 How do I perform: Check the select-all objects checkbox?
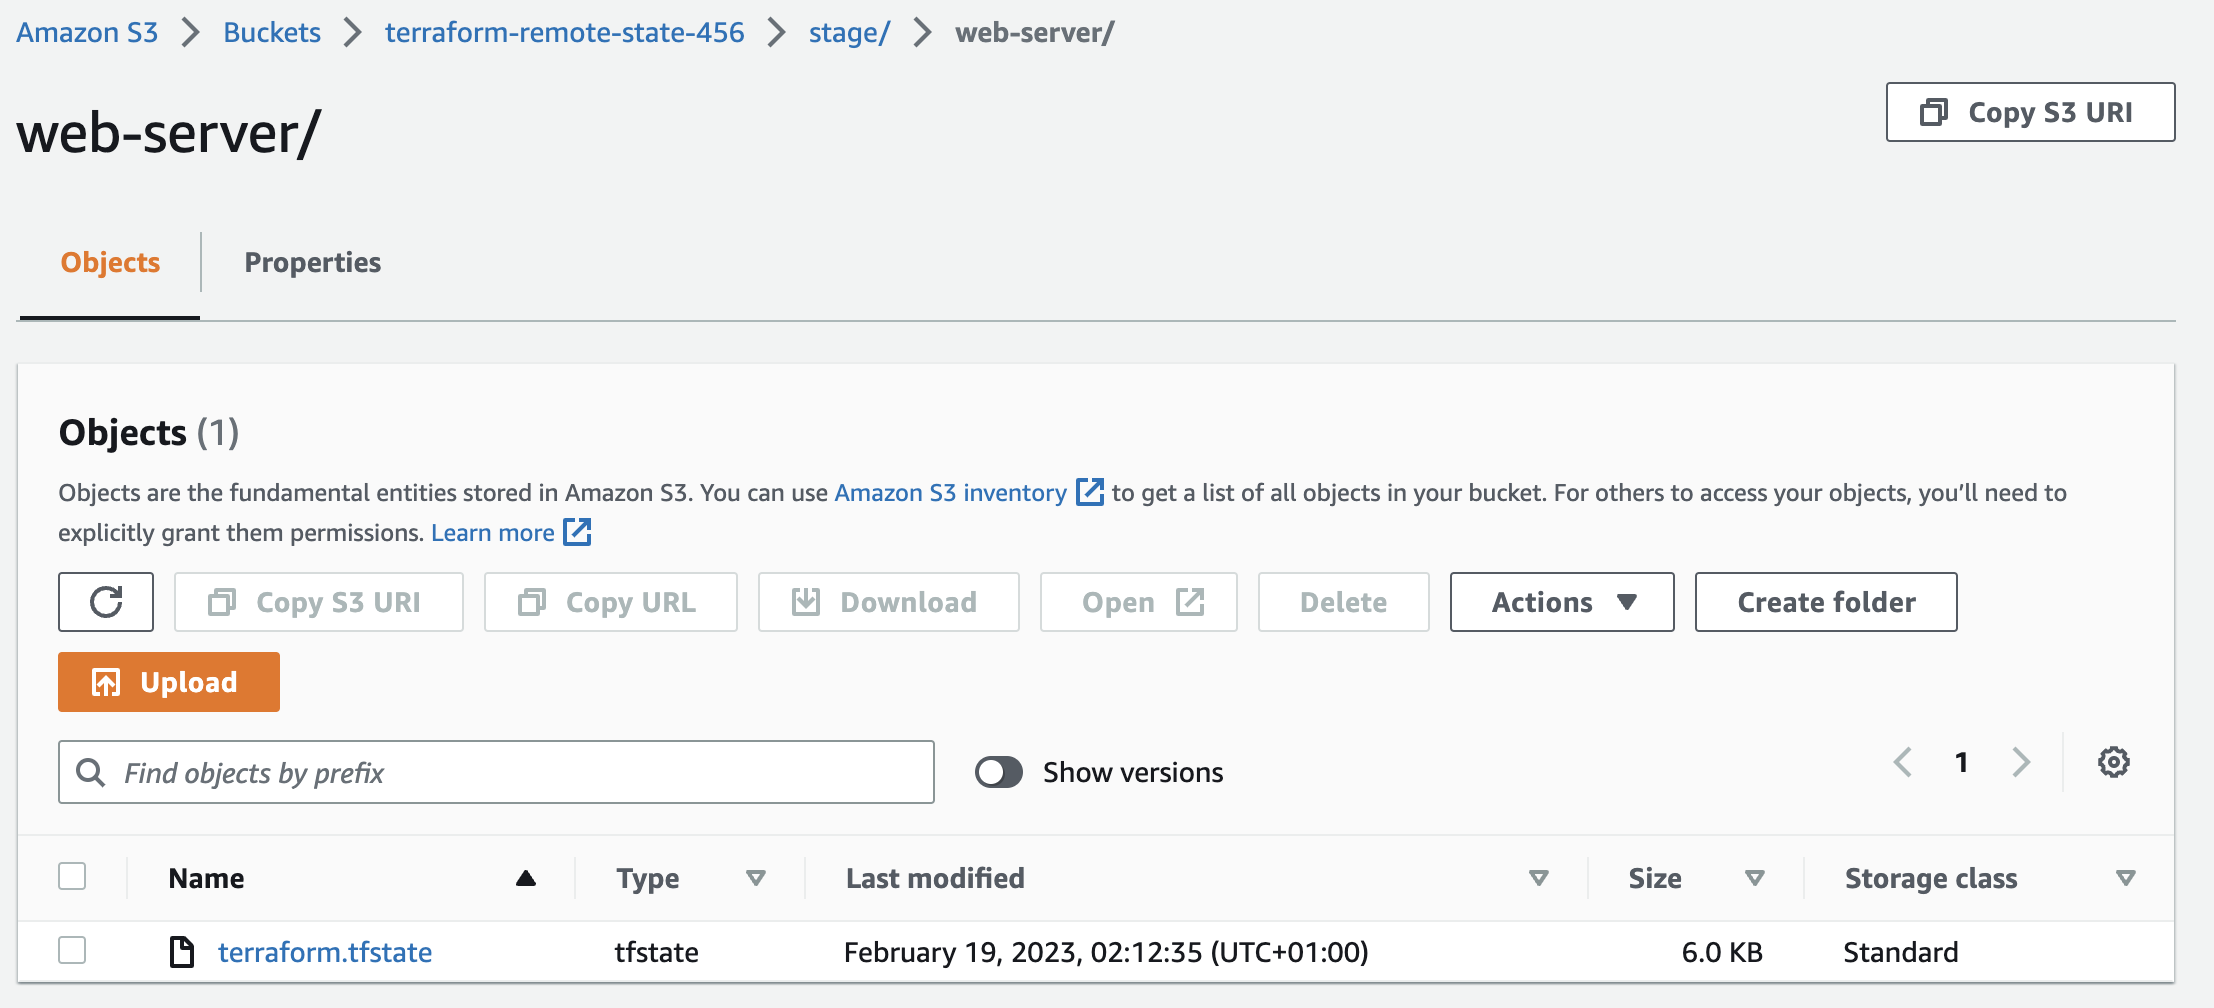tap(72, 876)
